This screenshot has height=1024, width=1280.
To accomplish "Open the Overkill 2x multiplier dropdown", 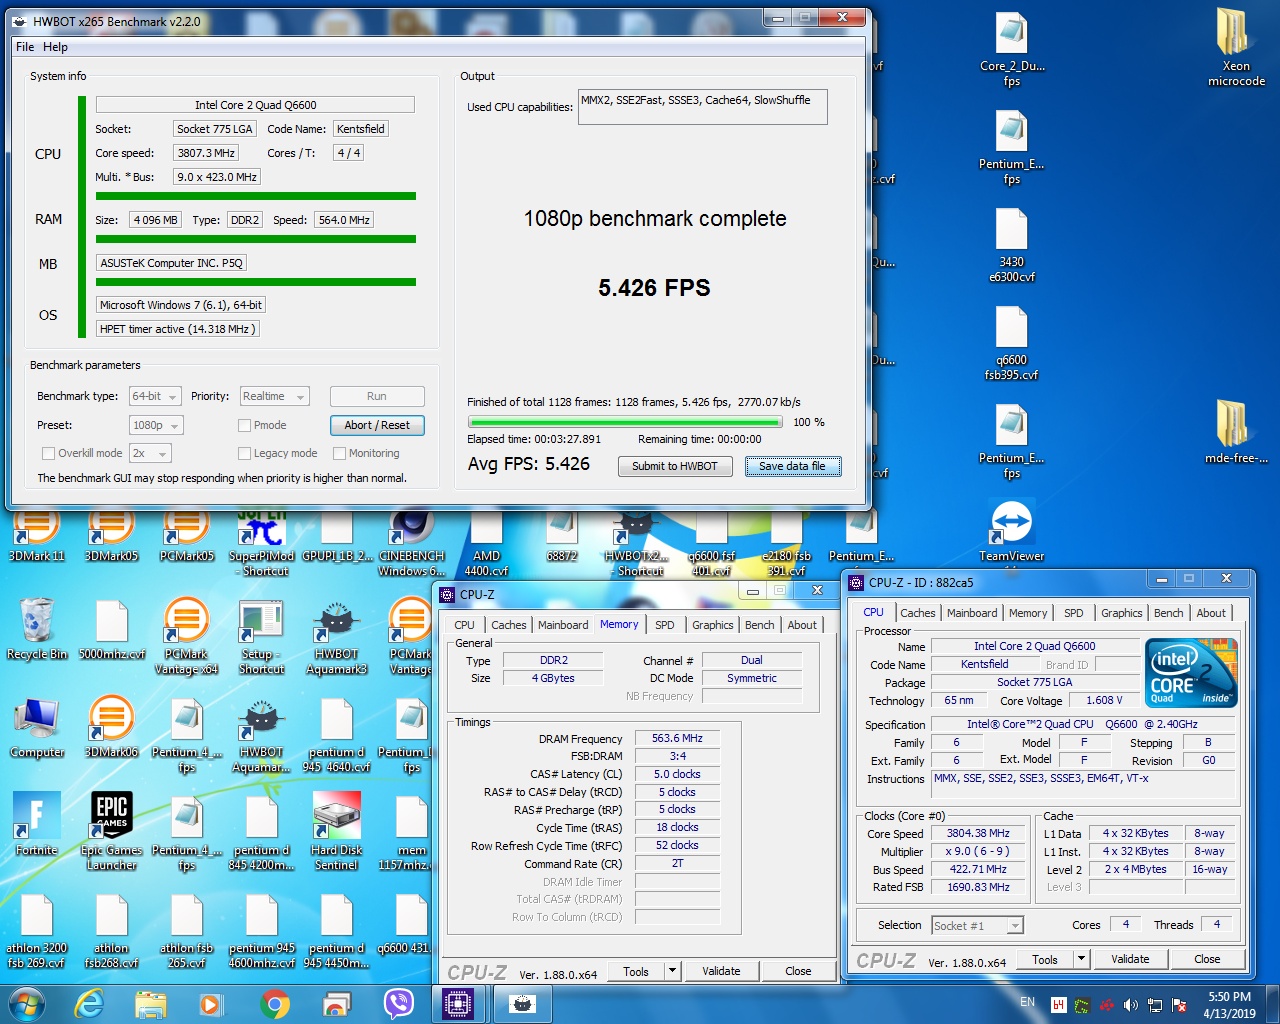I will (x=150, y=453).
